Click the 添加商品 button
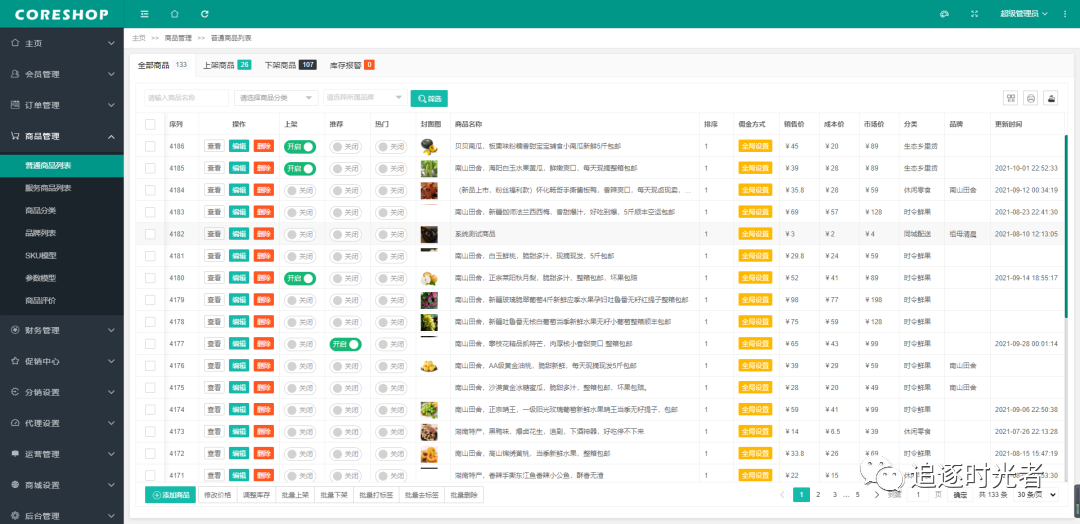Image resolution: width=1080 pixels, height=524 pixels. (171, 495)
